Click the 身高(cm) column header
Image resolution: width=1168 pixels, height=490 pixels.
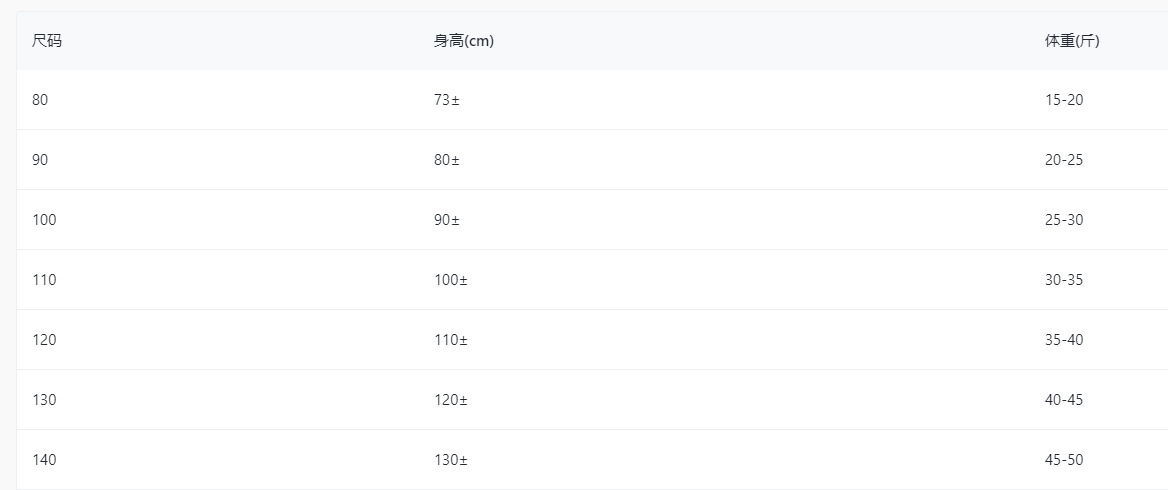464,41
